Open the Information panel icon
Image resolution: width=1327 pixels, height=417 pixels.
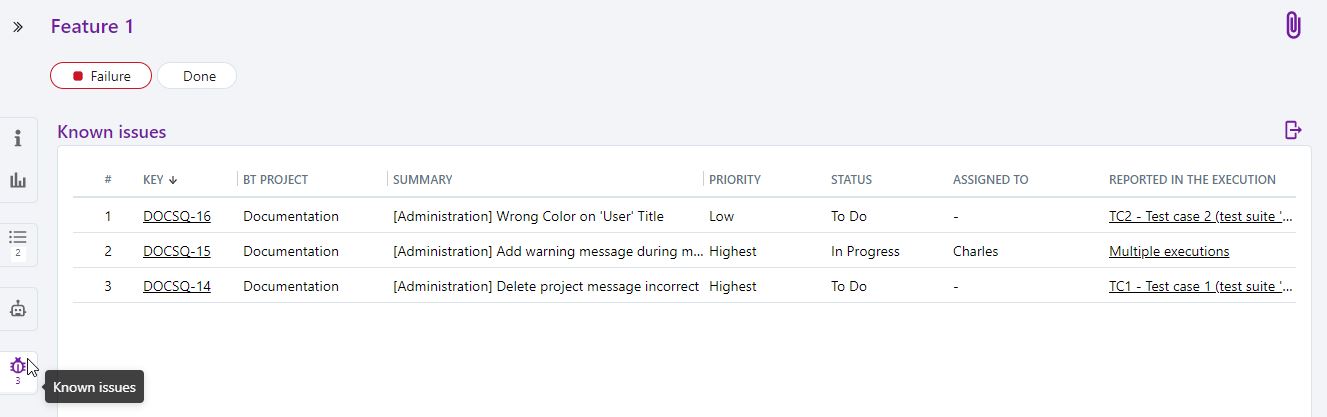point(18,138)
